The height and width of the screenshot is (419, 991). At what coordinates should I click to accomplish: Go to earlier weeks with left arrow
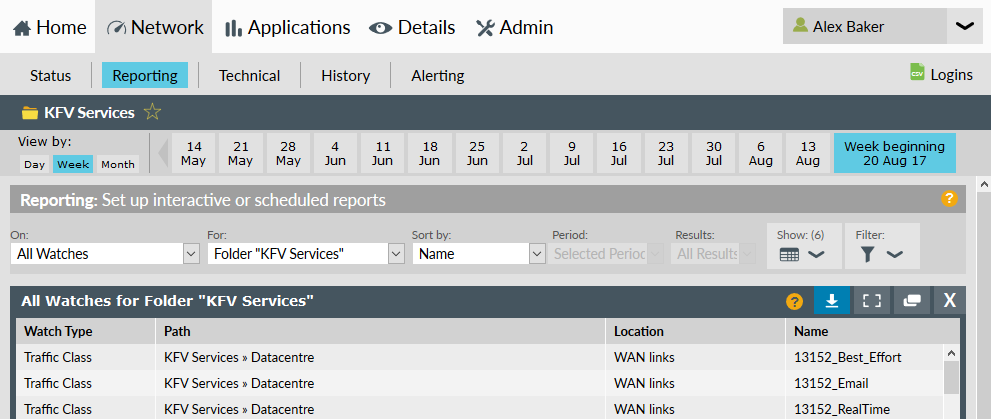click(x=163, y=153)
